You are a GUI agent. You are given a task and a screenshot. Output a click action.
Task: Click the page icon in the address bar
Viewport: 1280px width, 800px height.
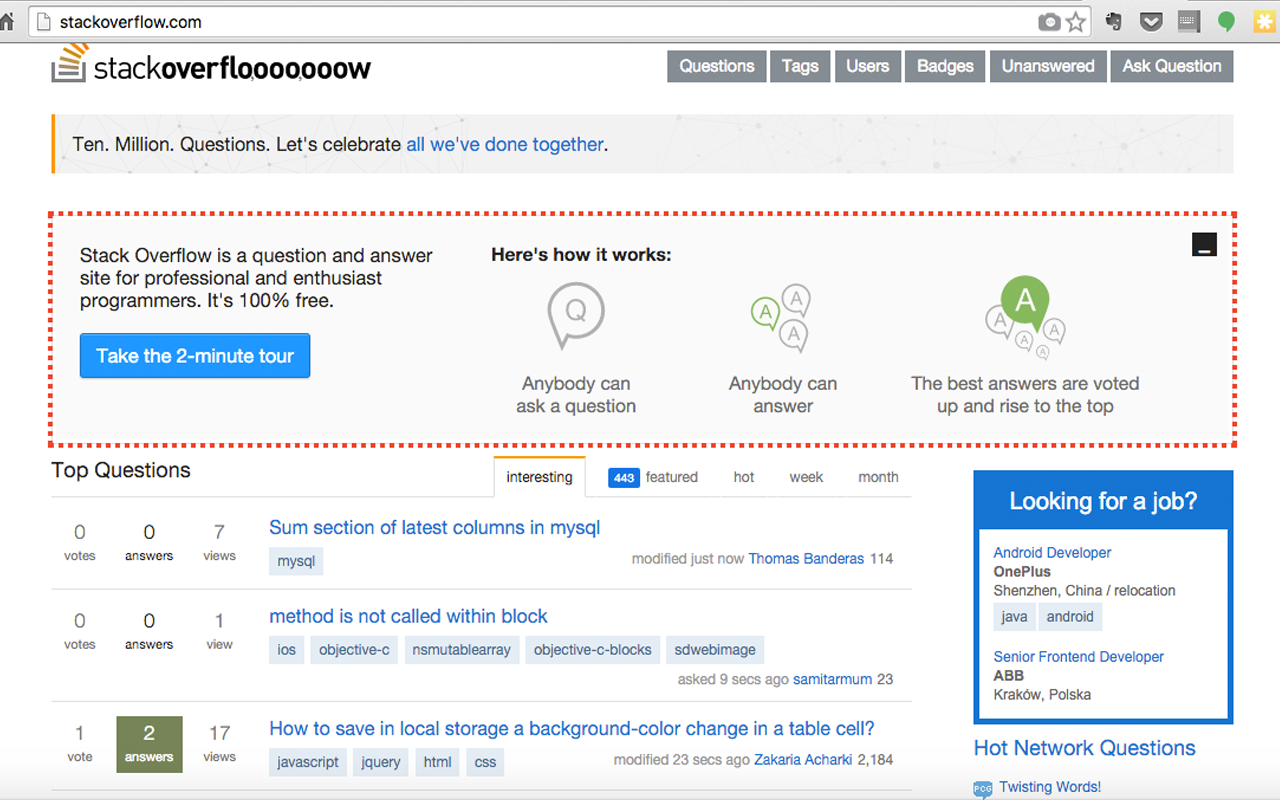(42, 21)
